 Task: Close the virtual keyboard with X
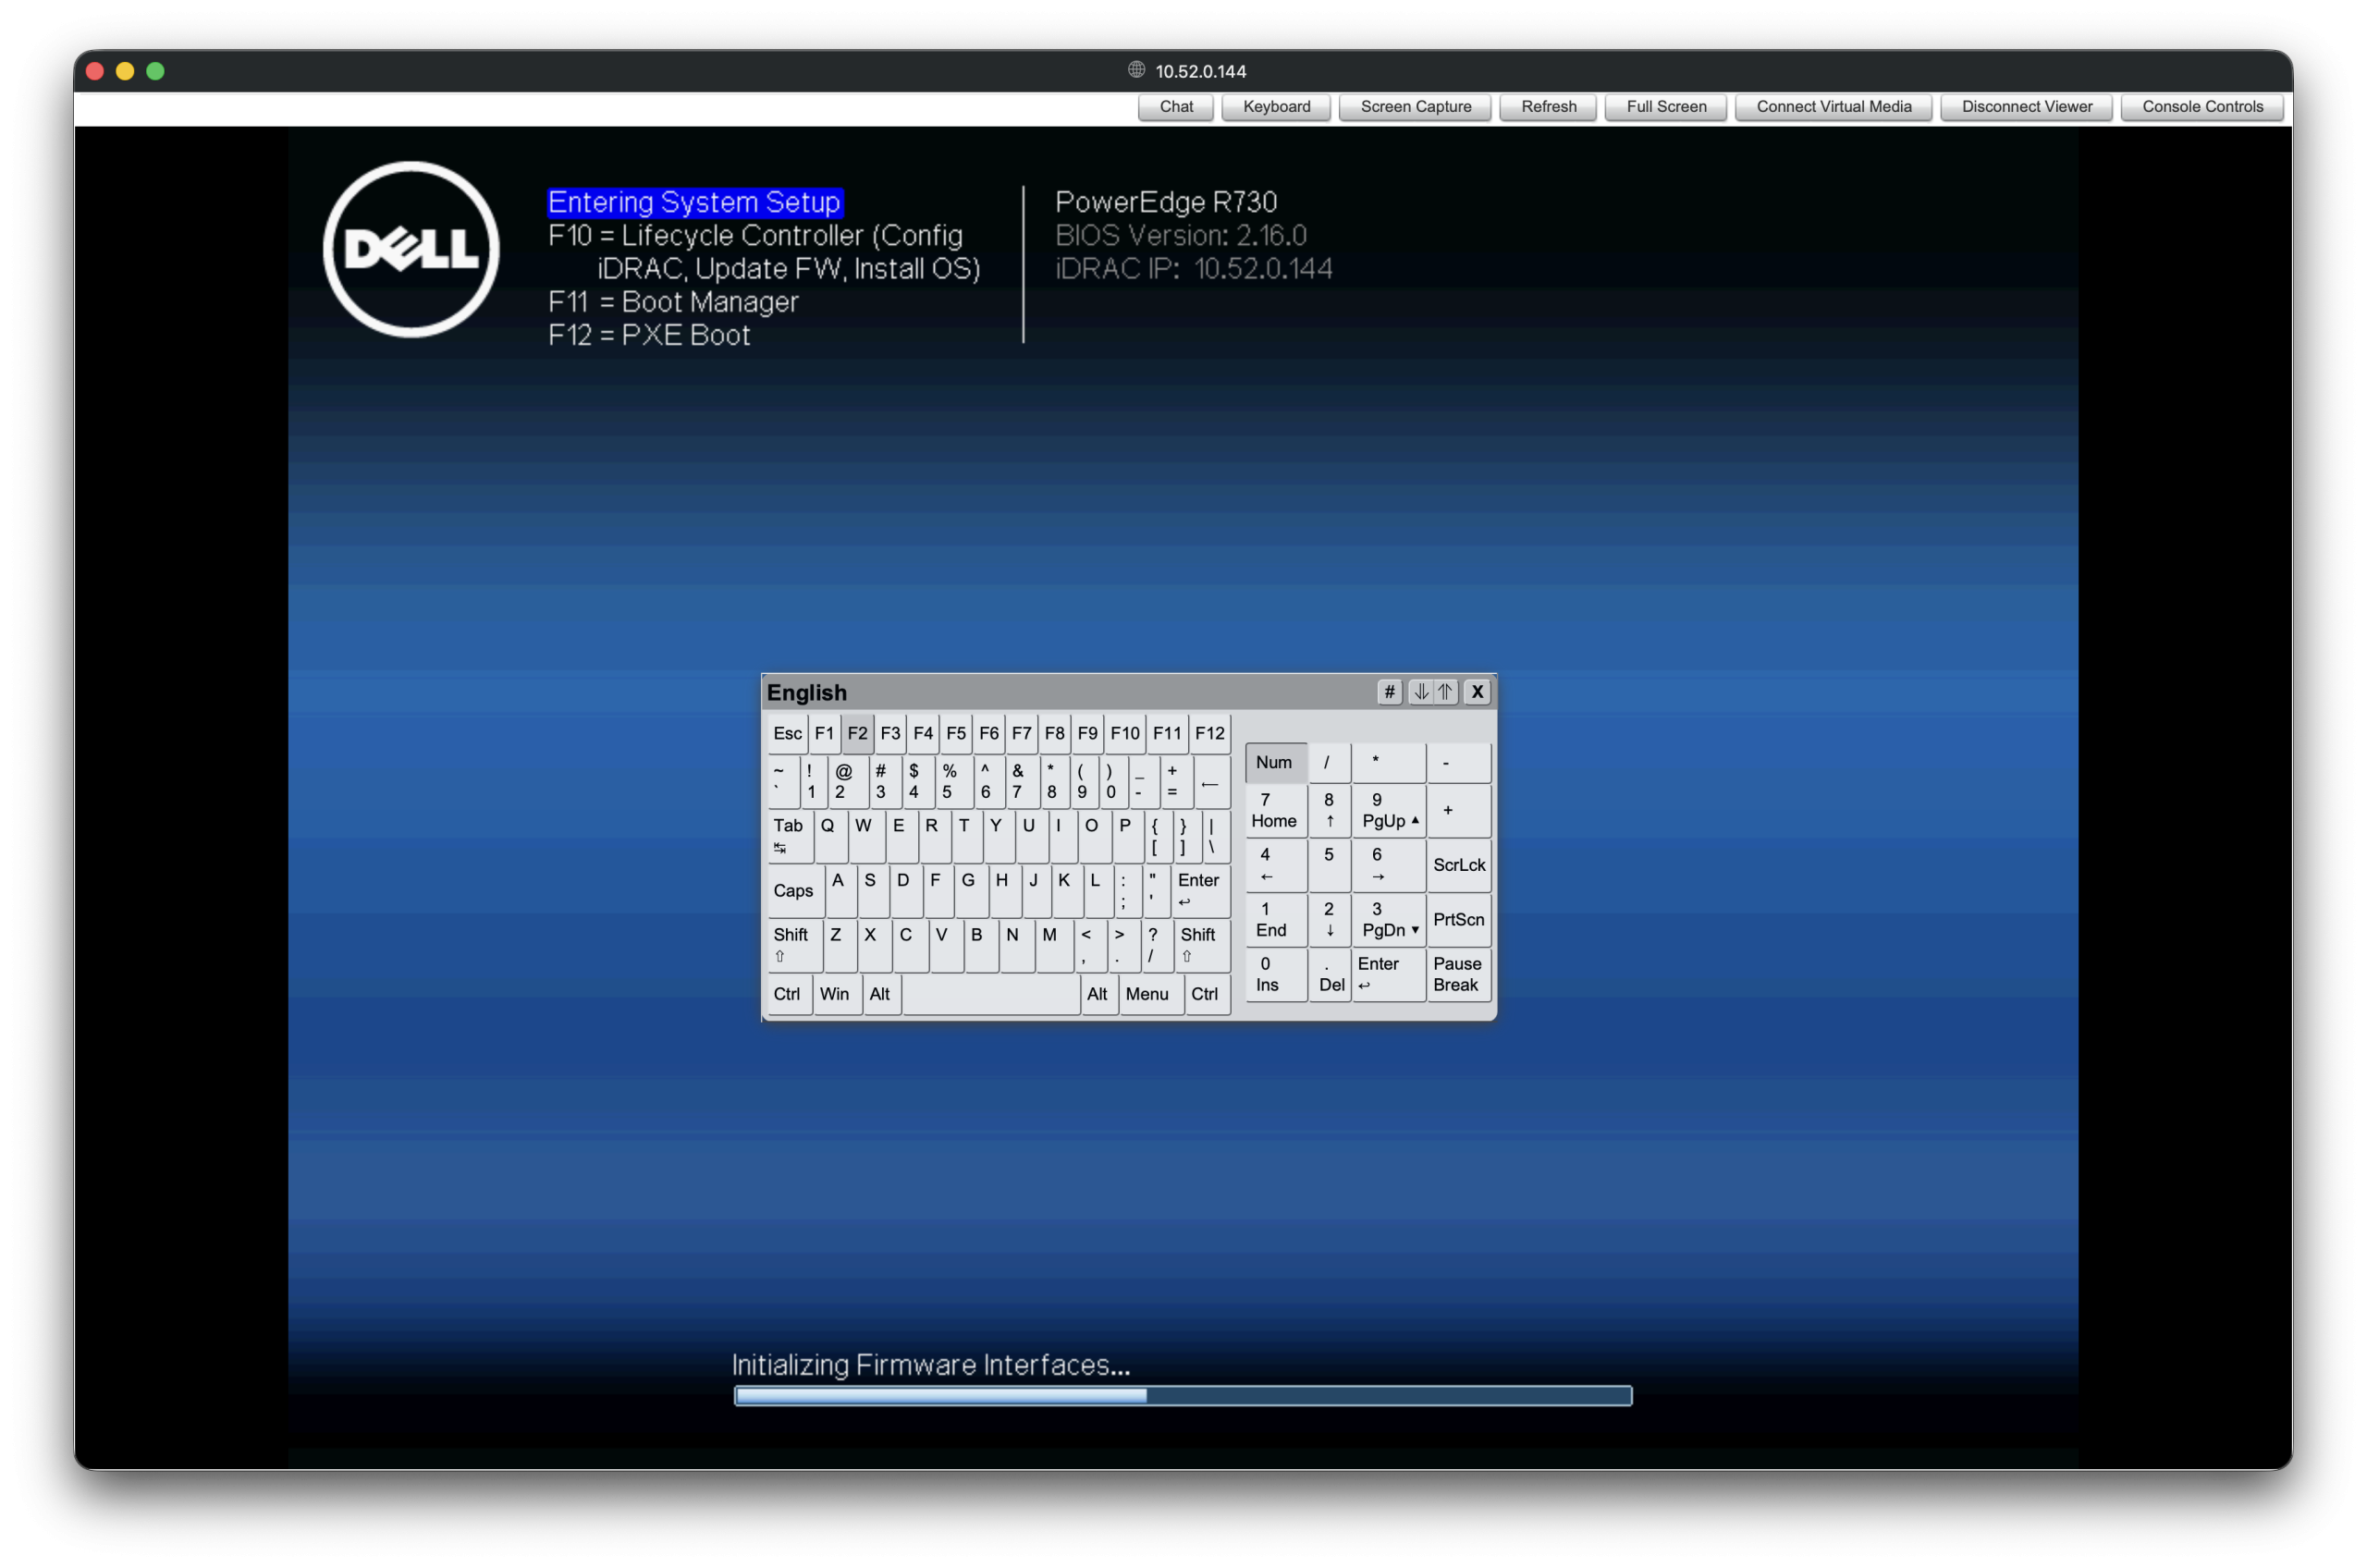point(1477,692)
